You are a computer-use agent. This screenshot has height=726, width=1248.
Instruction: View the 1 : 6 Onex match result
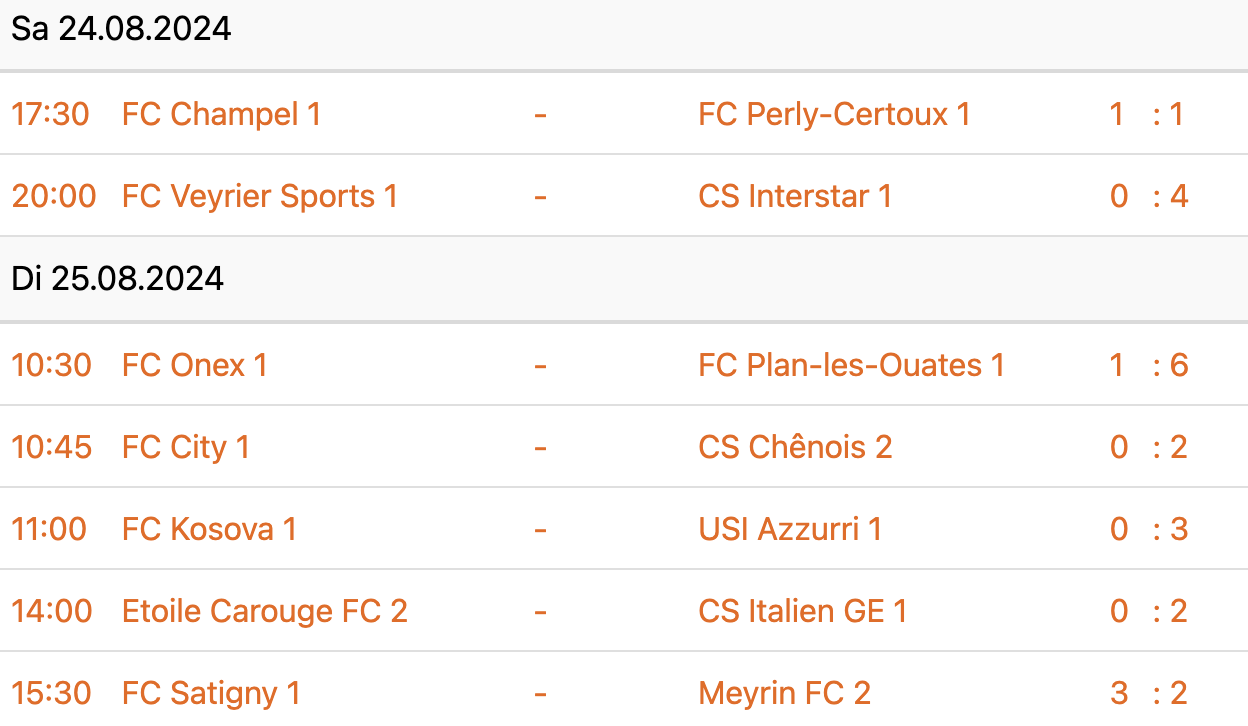tap(1148, 365)
